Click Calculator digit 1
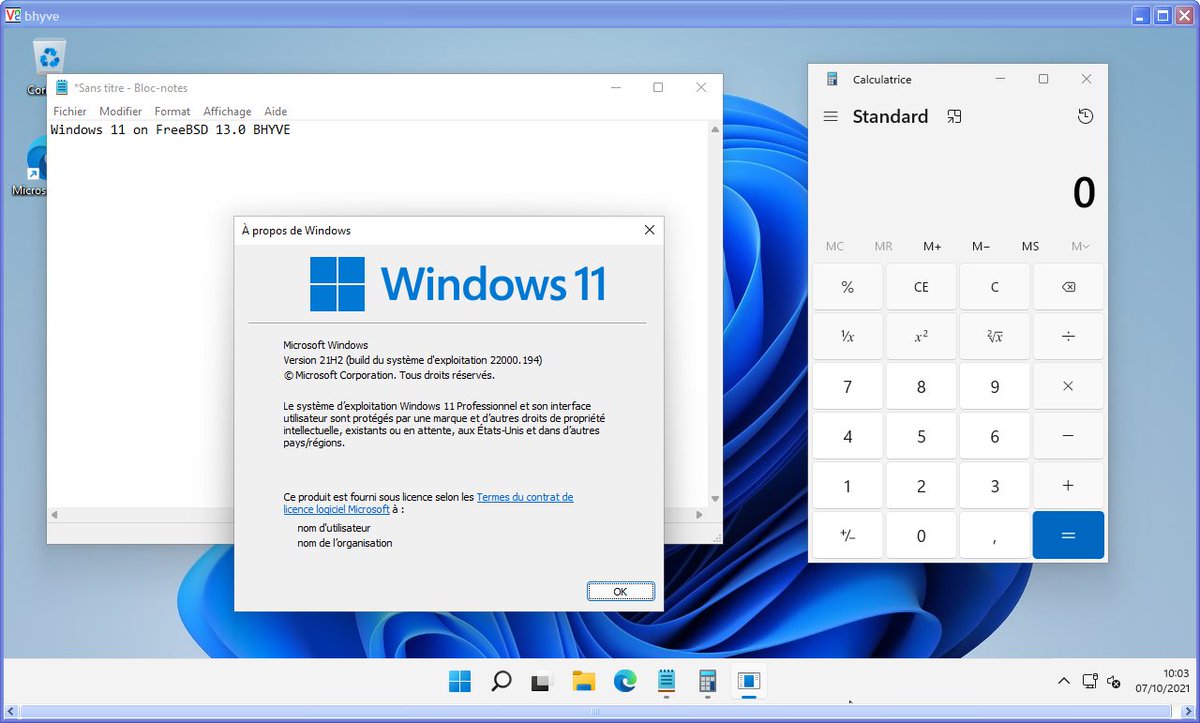This screenshot has height=723, width=1200. pos(848,486)
